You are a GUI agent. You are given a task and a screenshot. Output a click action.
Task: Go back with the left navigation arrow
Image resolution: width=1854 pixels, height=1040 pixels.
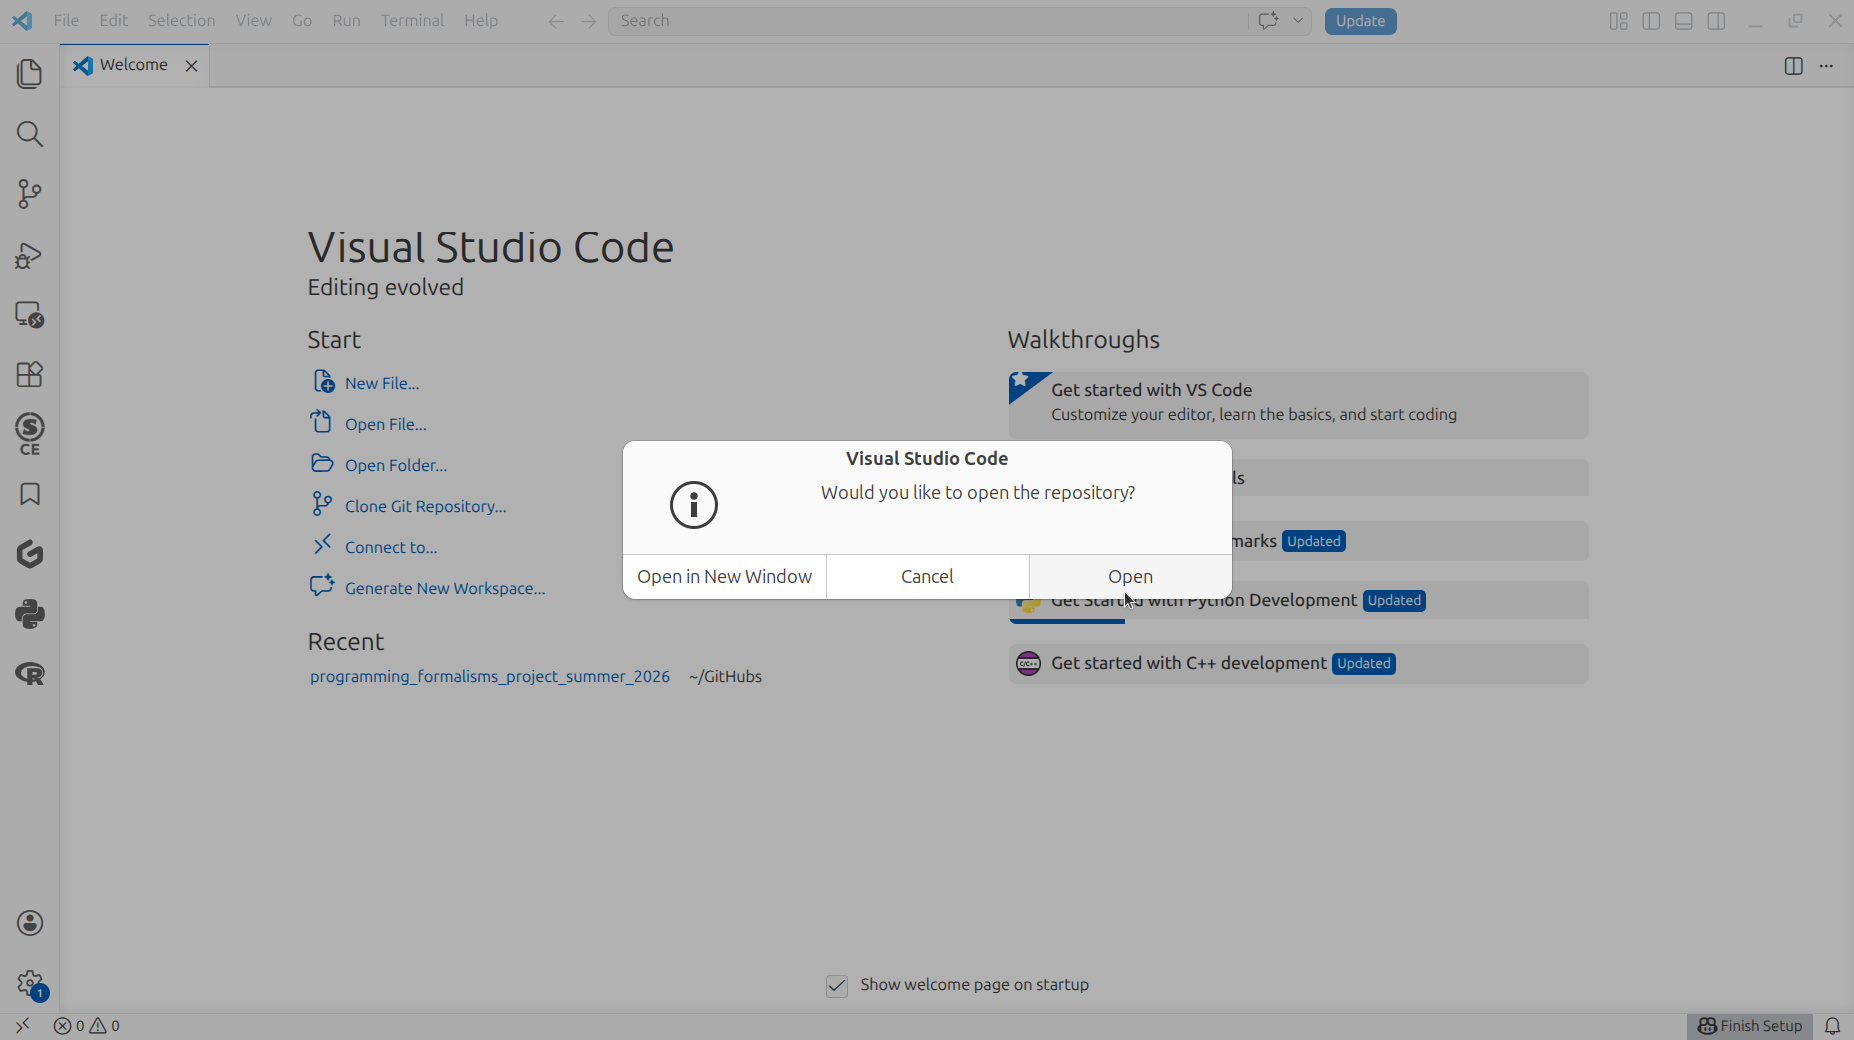(x=556, y=21)
